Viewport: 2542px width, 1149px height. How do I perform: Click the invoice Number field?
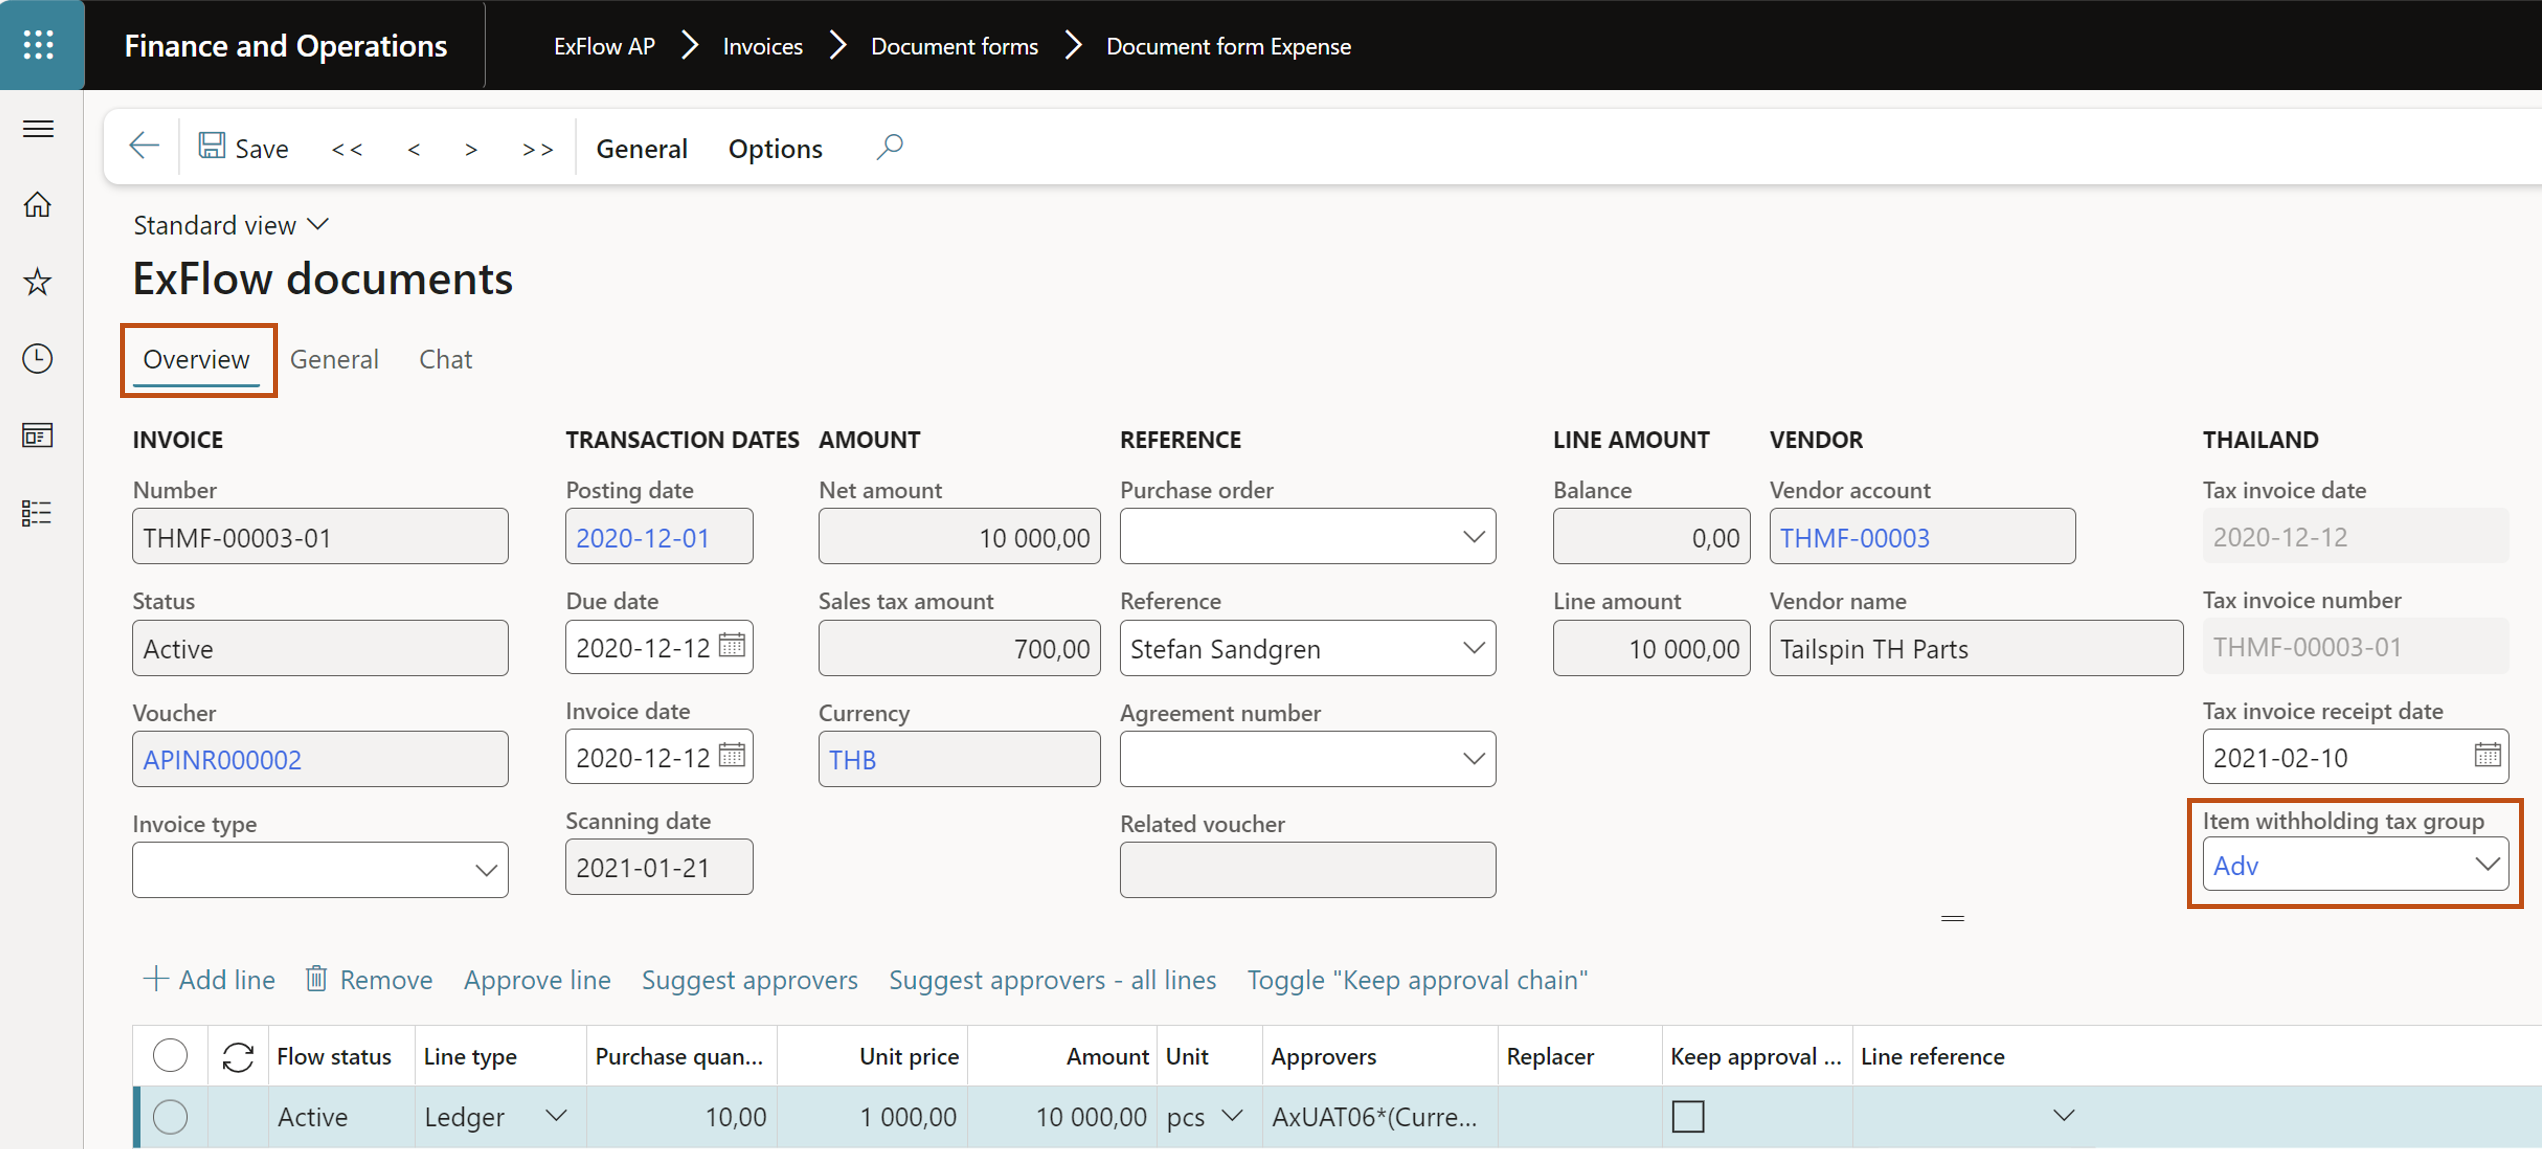pyautogui.click(x=320, y=537)
